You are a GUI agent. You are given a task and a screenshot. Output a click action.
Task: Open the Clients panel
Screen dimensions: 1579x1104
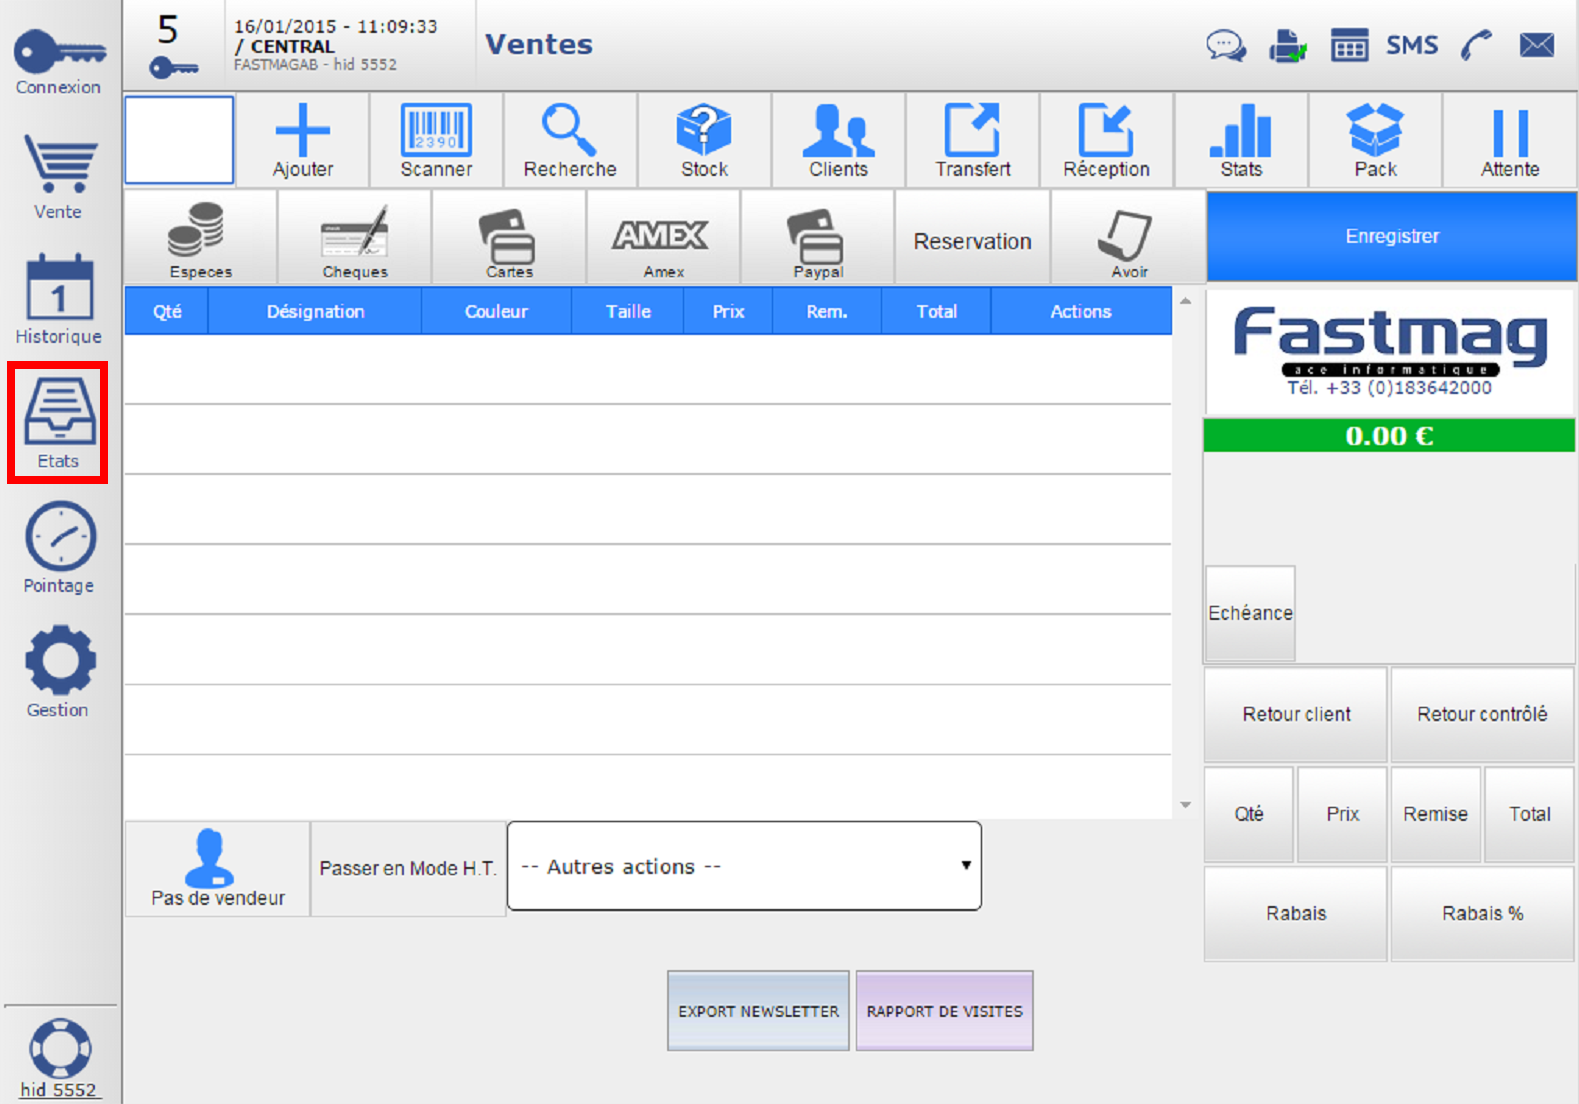point(838,140)
